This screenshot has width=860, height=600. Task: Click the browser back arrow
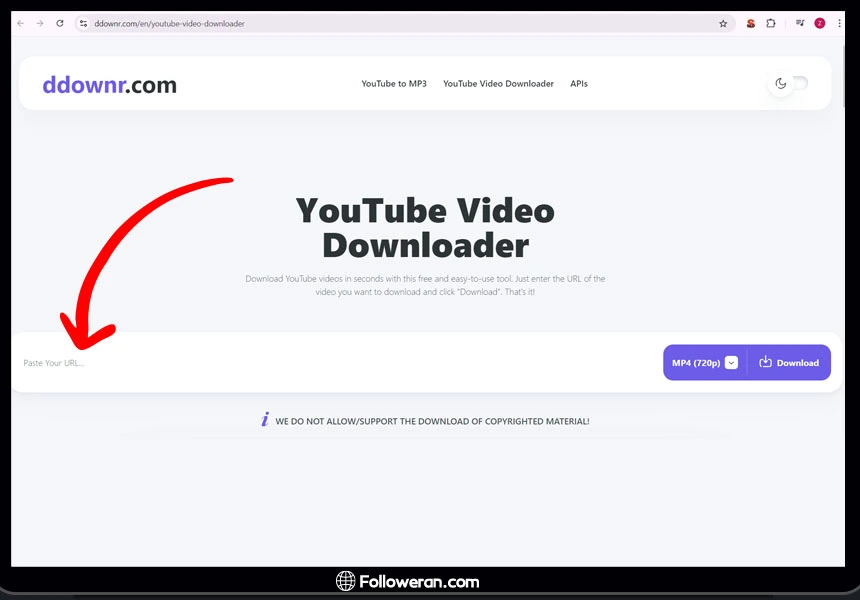20,23
